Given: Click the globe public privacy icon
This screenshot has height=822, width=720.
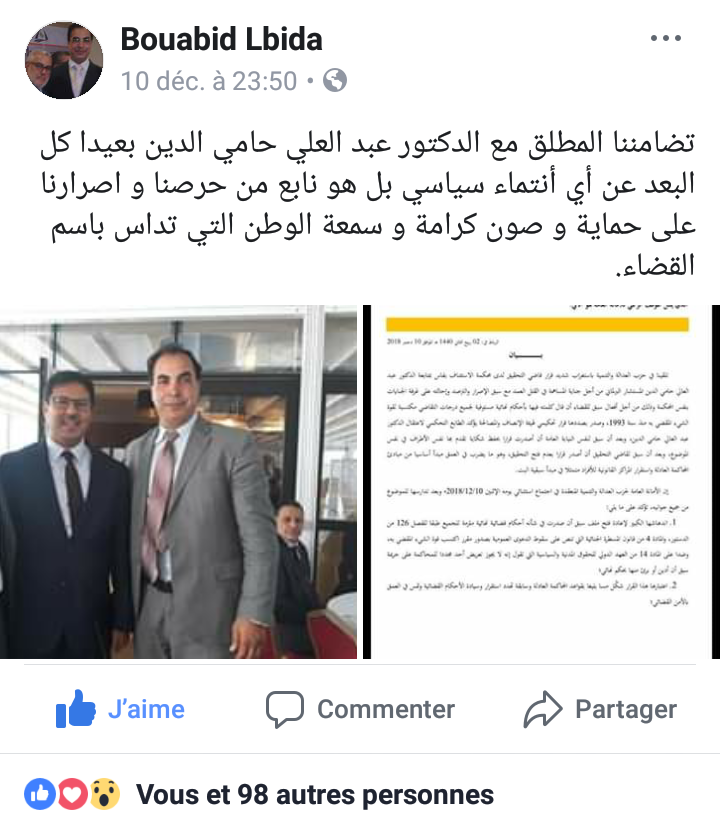Looking at the screenshot, I should click(335, 80).
